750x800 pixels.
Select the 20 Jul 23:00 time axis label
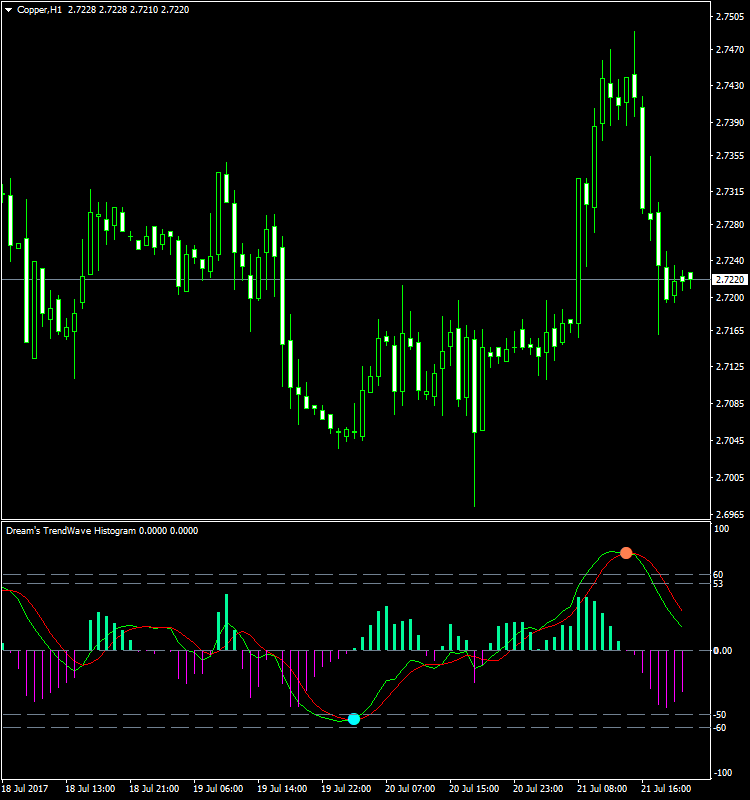point(538,789)
